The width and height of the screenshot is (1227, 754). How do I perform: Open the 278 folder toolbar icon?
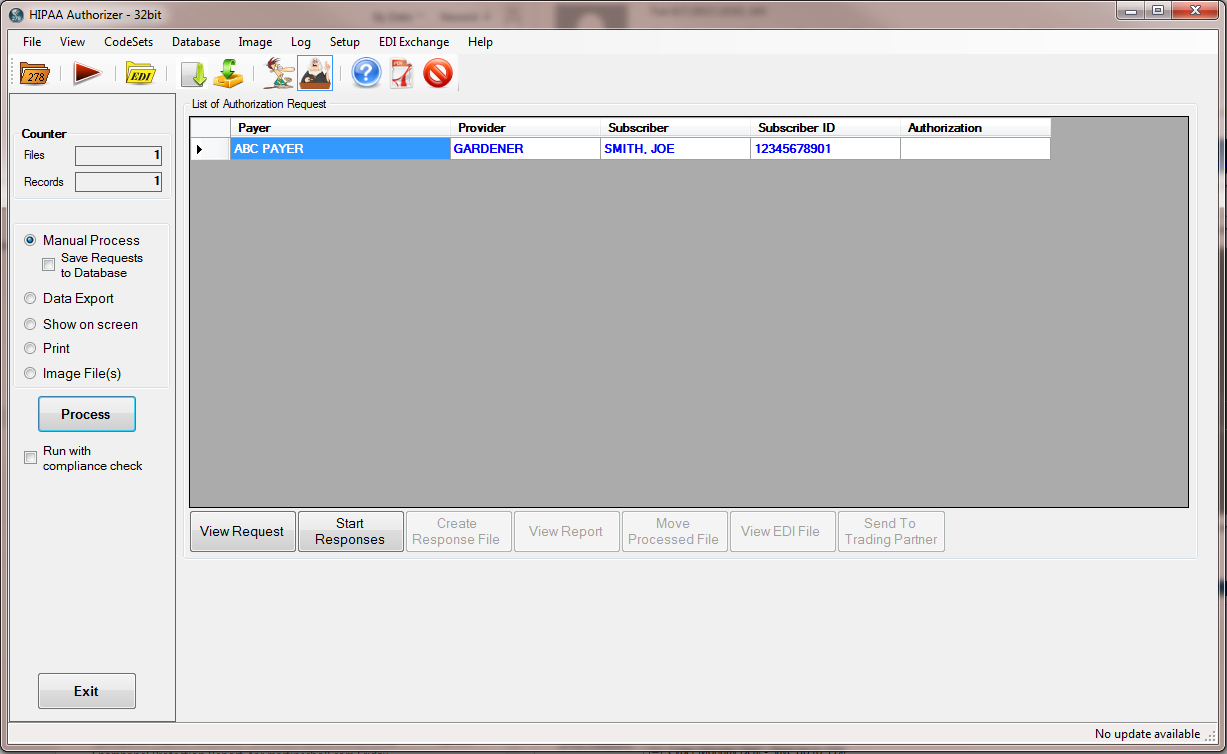35,74
